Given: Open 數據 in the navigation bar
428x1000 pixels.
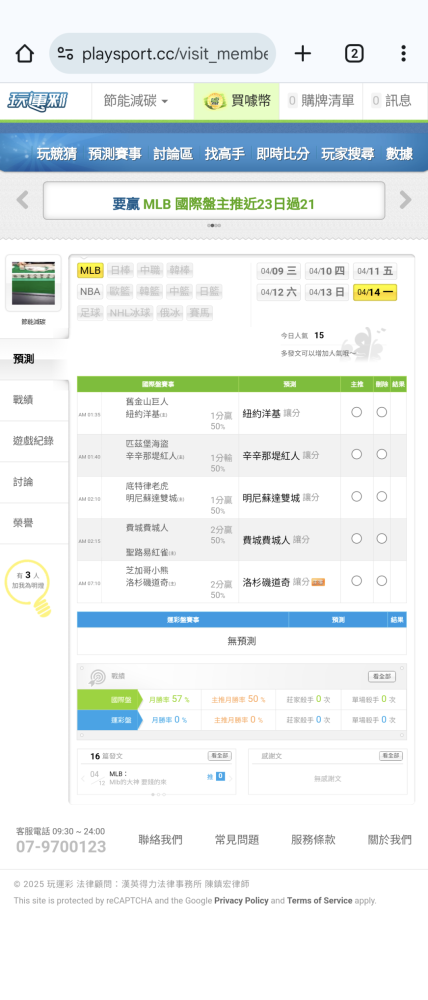Looking at the screenshot, I should pyautogui.click(x=399, y=154).
